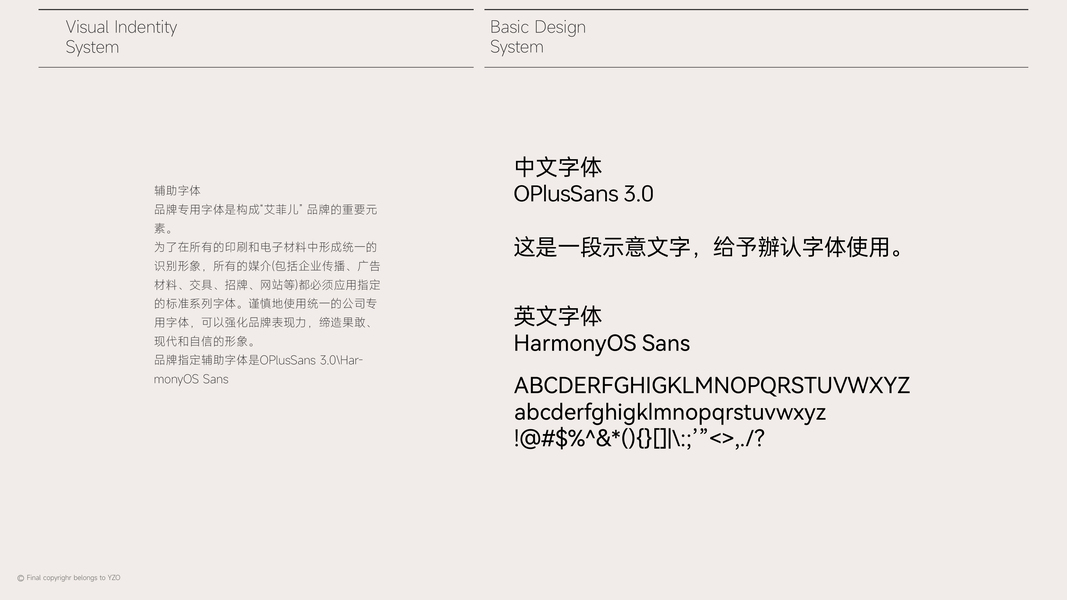Click the line '识别形象，所有的媒介(包括企业传播、广告'
1067x600 pixels.
pos(267,266)
